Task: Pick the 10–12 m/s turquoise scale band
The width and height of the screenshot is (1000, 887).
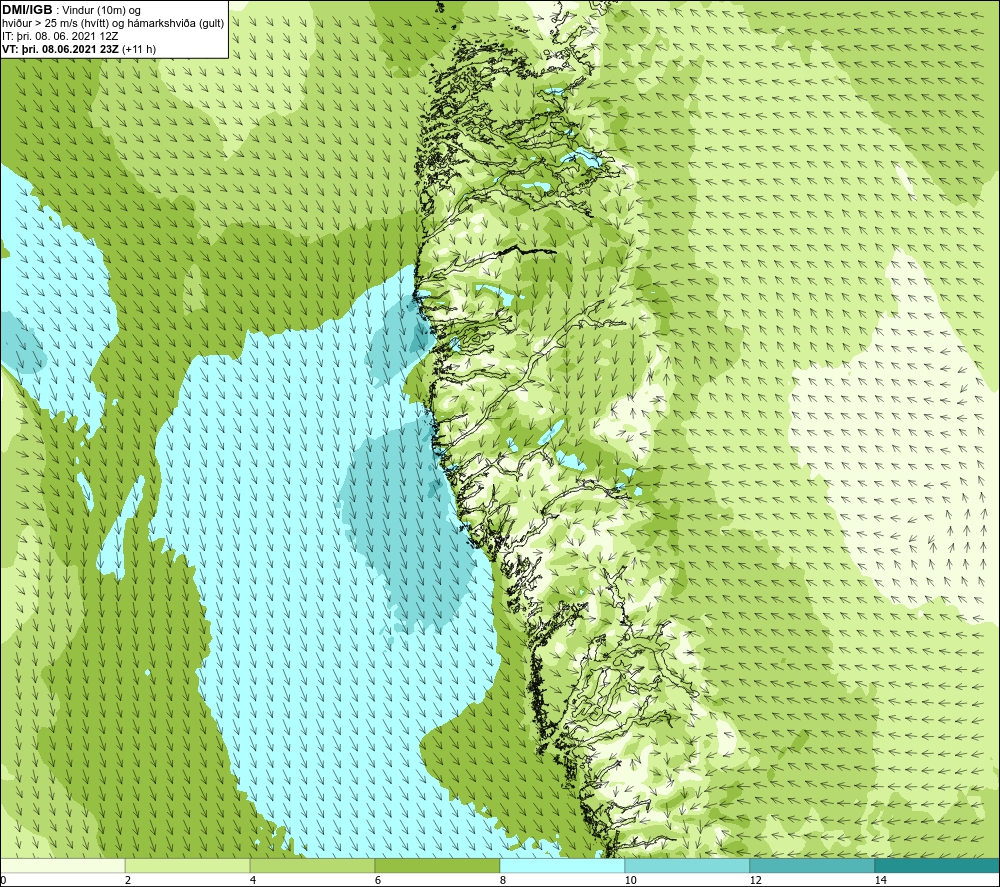Action: (688, 865)
